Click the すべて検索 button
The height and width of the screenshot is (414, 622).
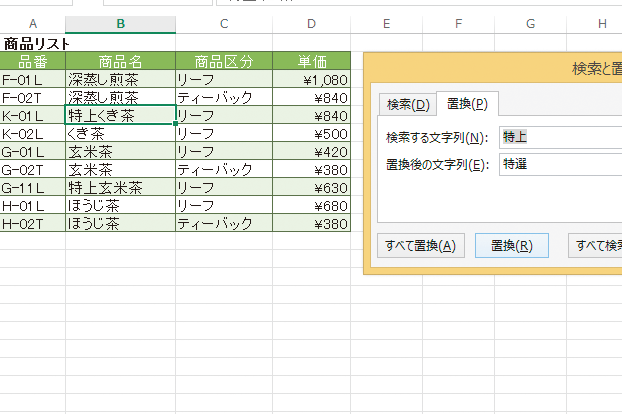click(596, 246)
